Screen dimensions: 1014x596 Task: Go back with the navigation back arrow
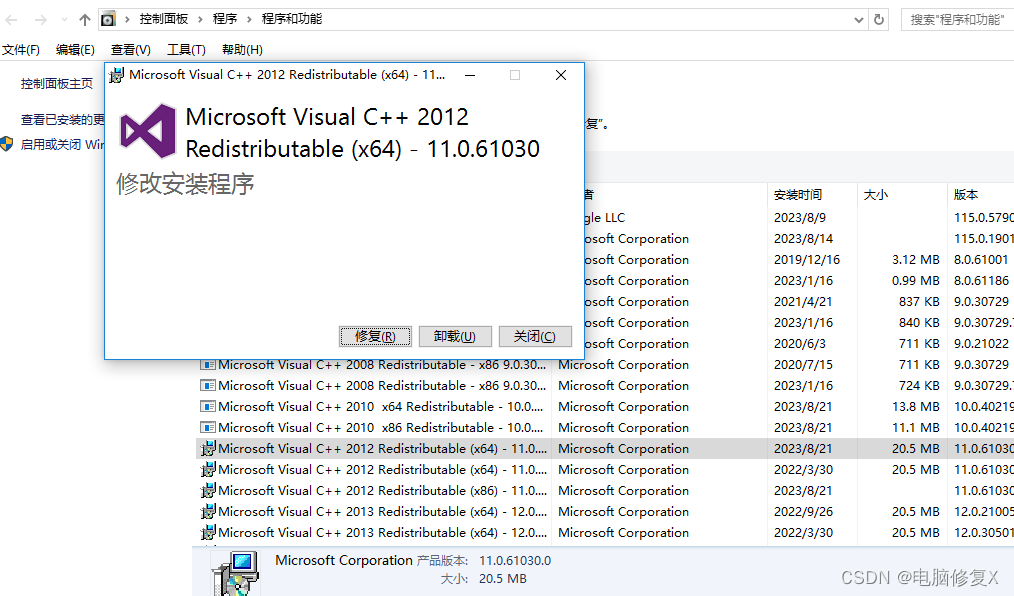[x=11, y=20]
